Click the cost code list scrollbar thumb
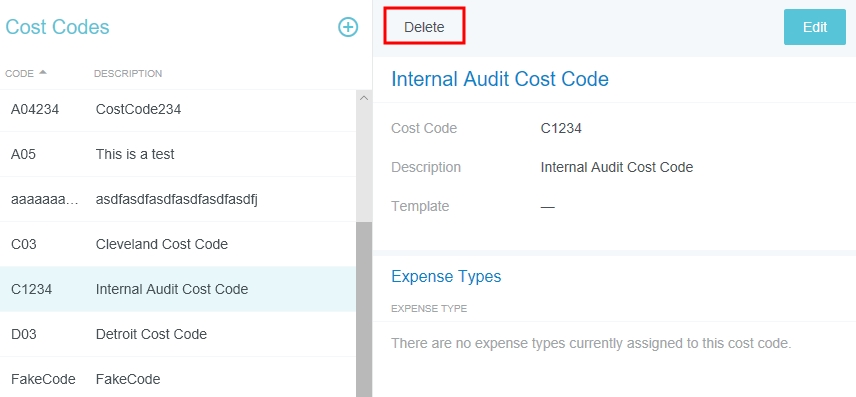The width and height of the screenshot is (856, 397). [x=364, y=309]
